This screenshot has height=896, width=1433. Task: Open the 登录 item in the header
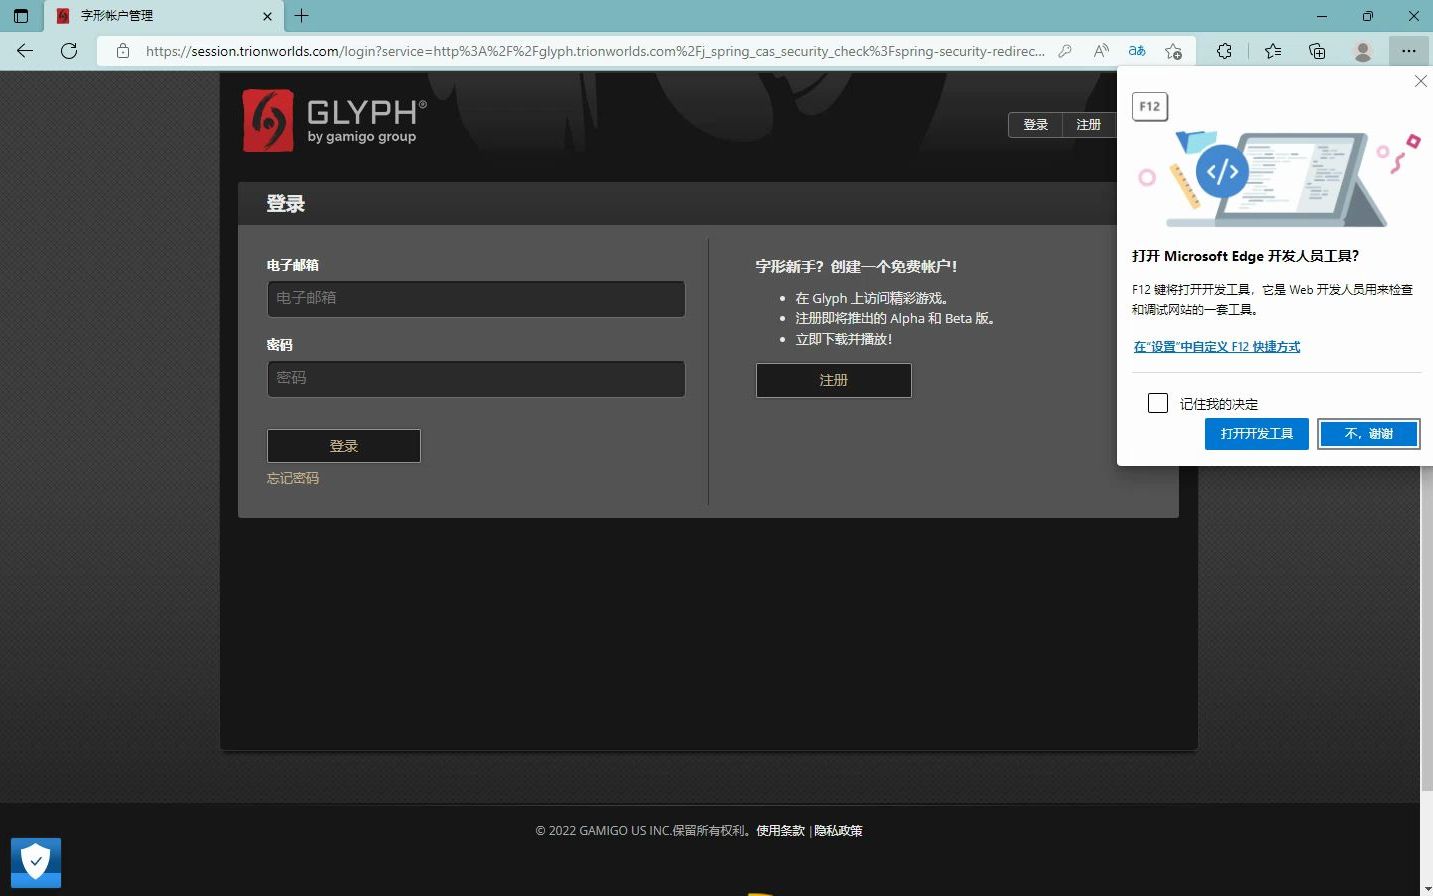(x=1035, y=125)
